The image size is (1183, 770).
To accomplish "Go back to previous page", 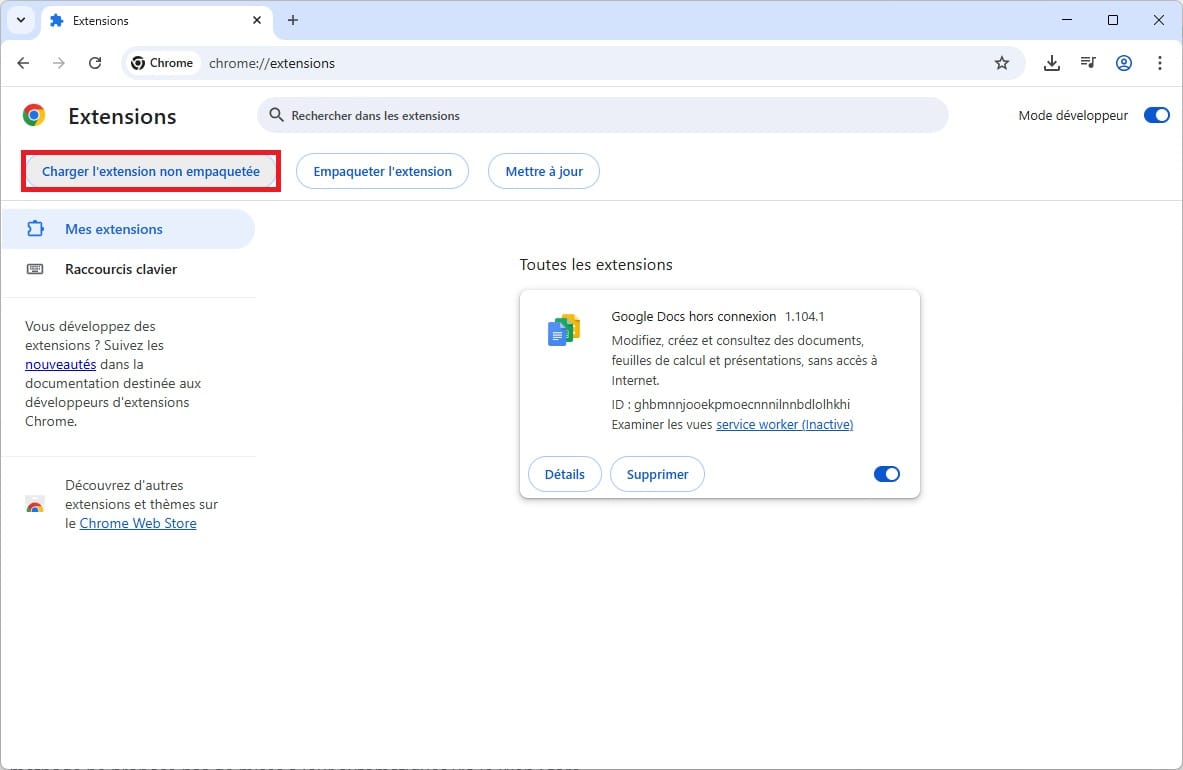I will click(x=23, y=63).
